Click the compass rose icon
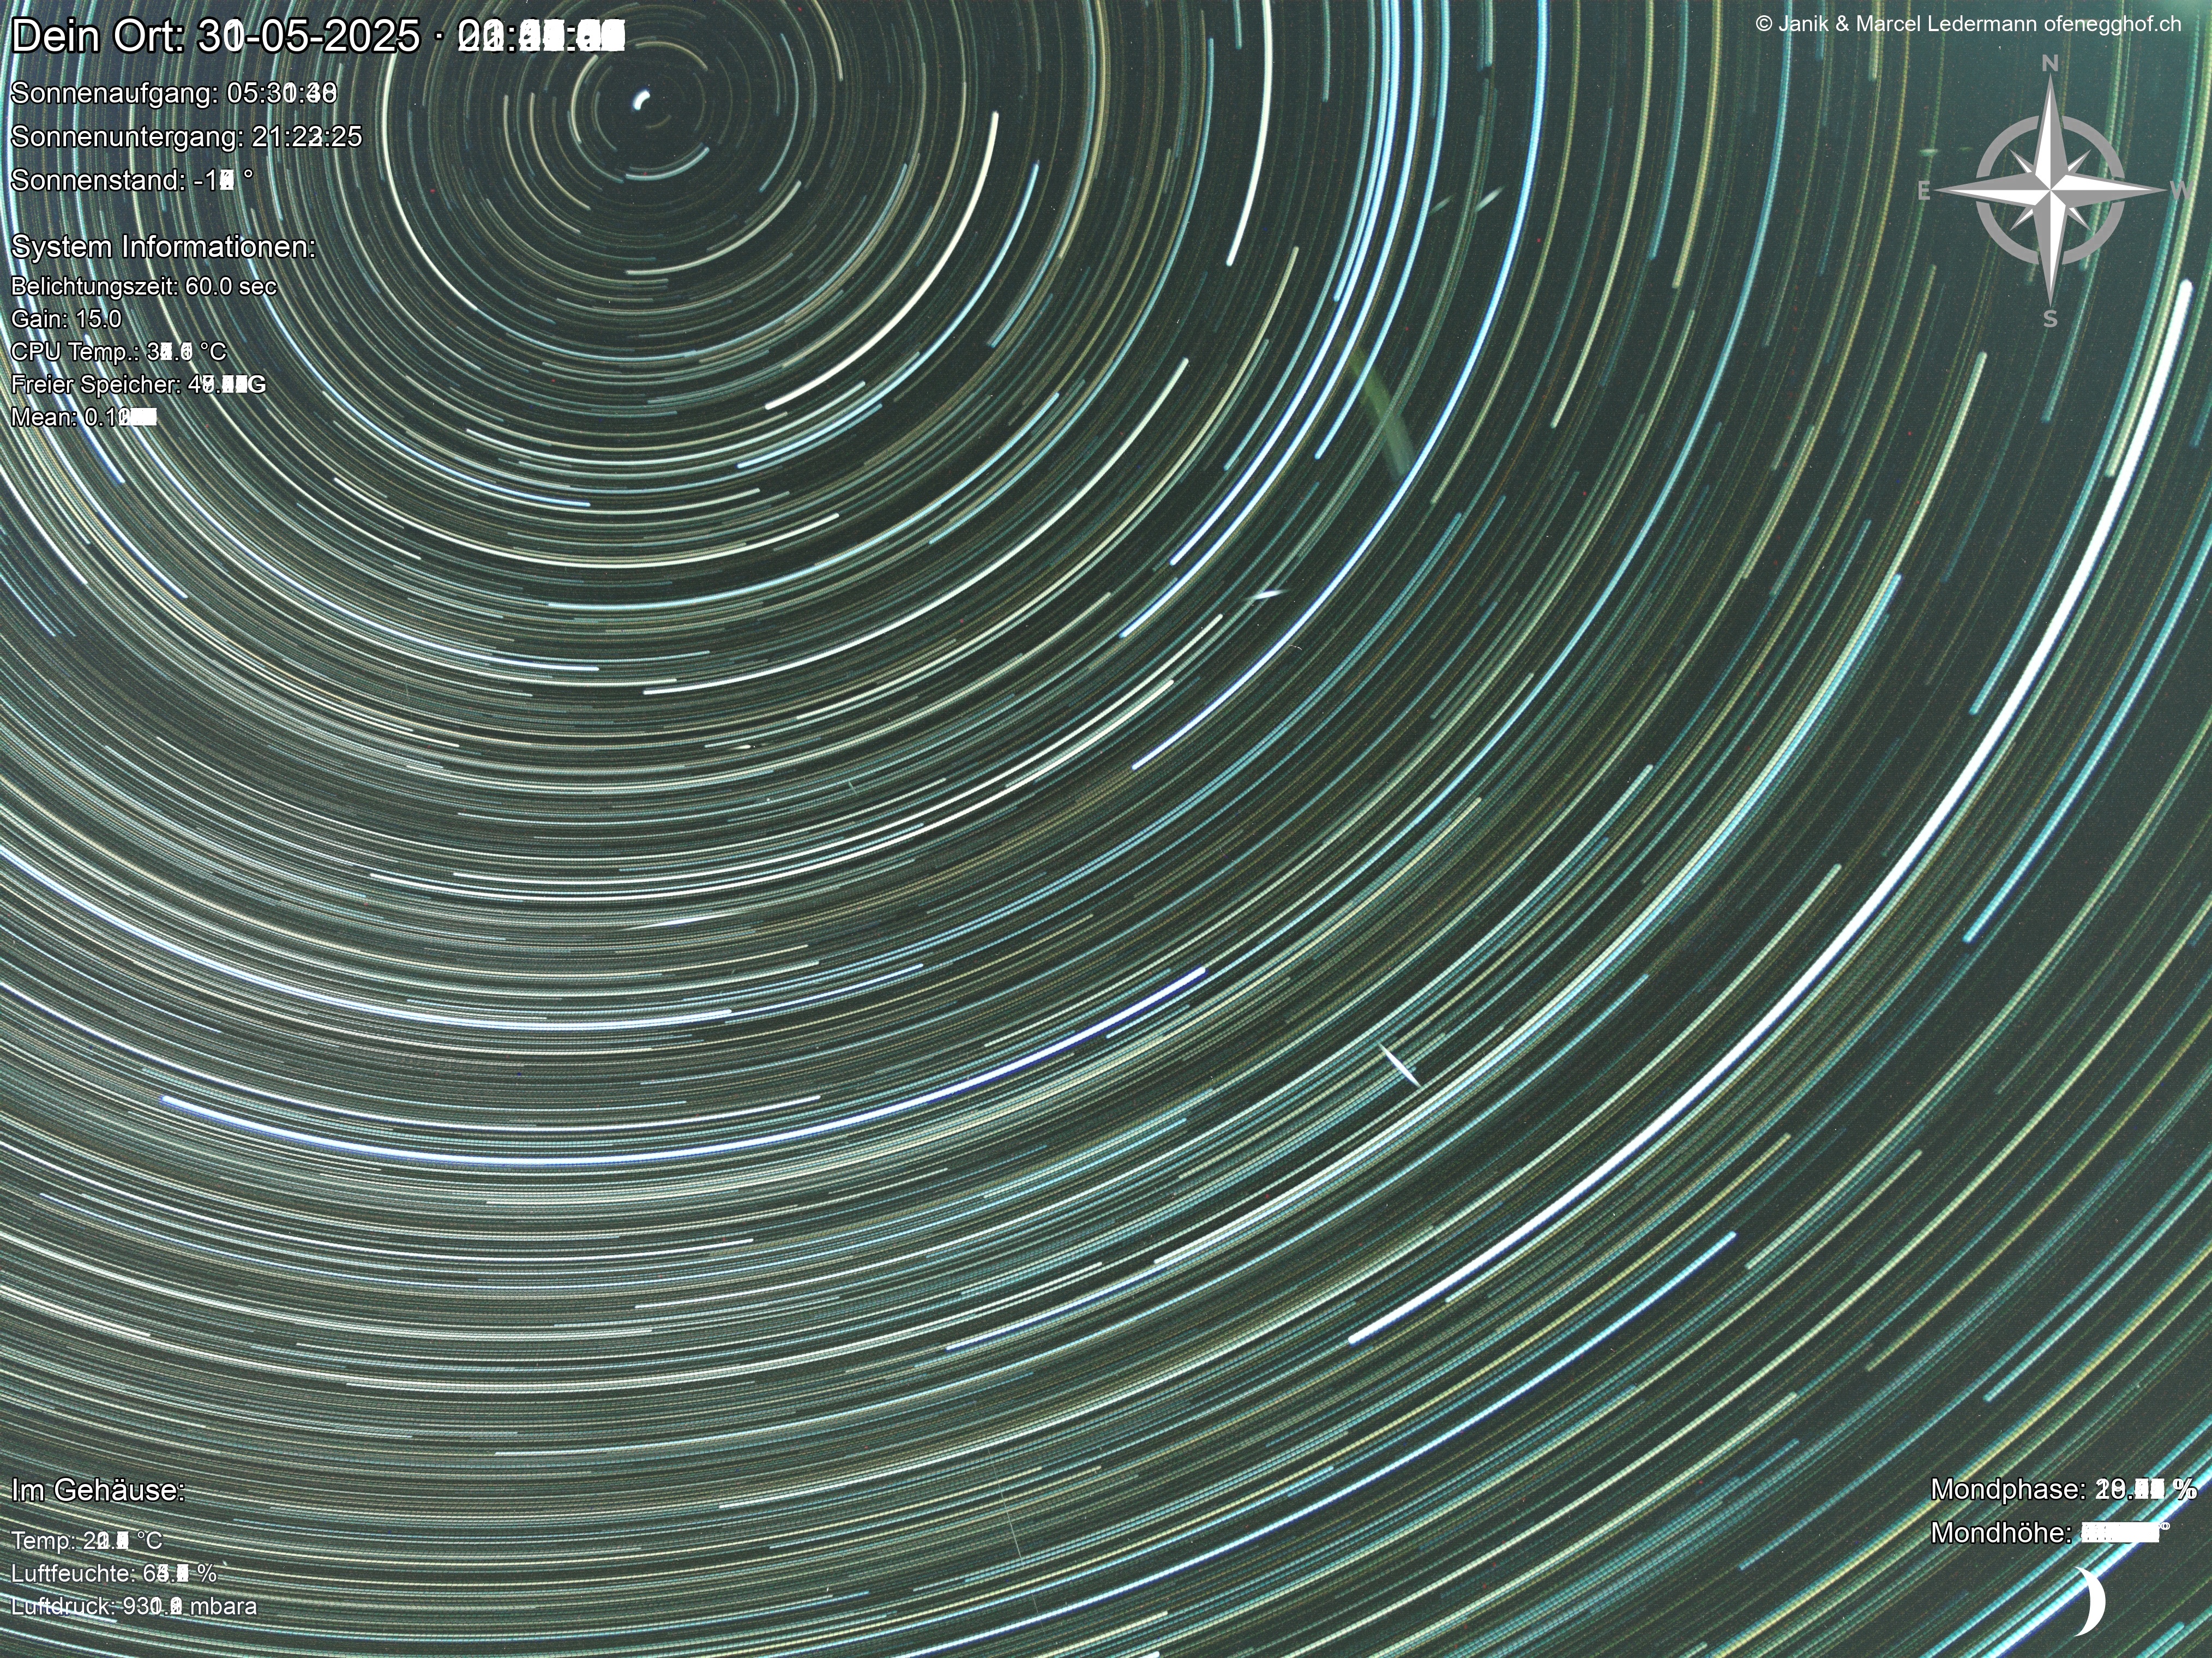 tap(2050, 190)
